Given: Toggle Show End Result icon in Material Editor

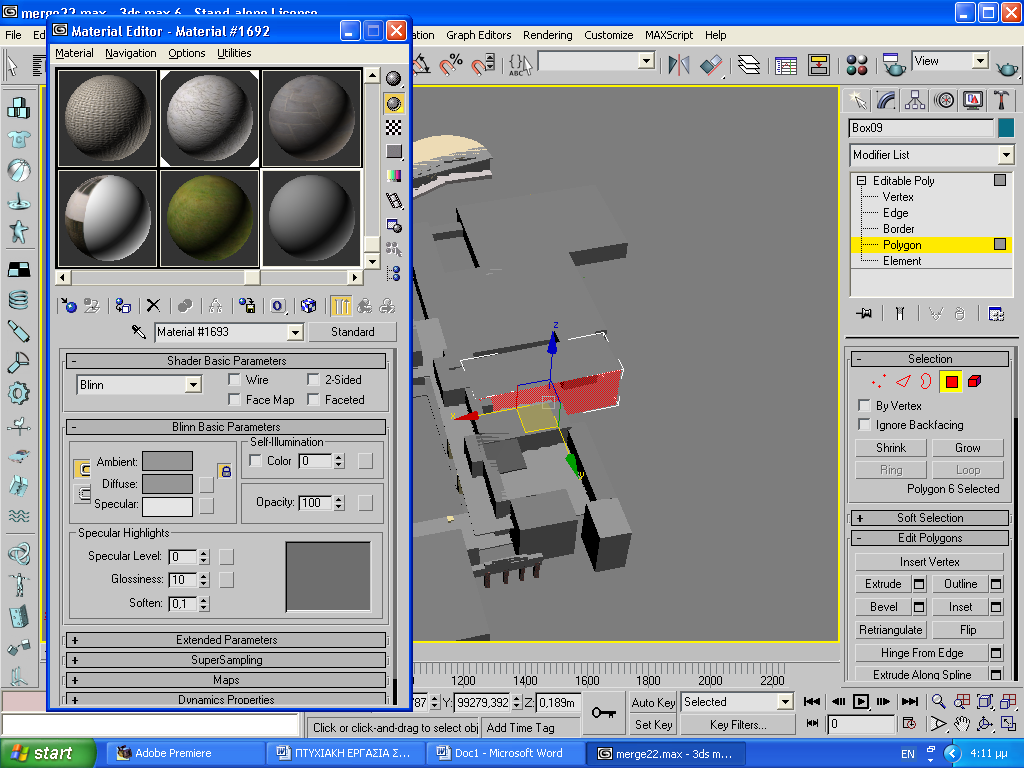Looking at the screenshot, I should (340, 306).
